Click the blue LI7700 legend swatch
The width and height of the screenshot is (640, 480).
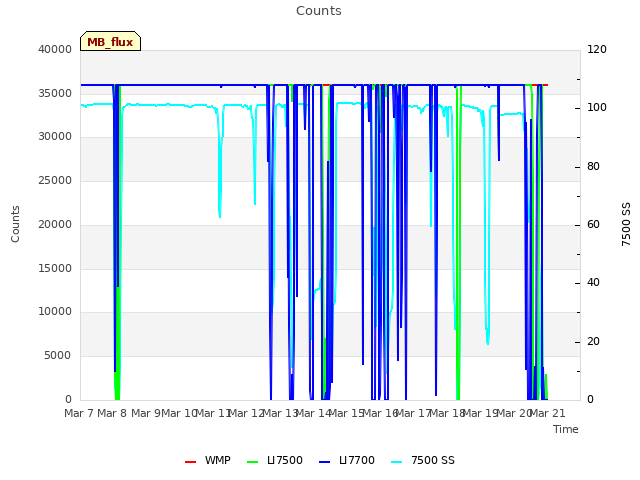point(324,462)
